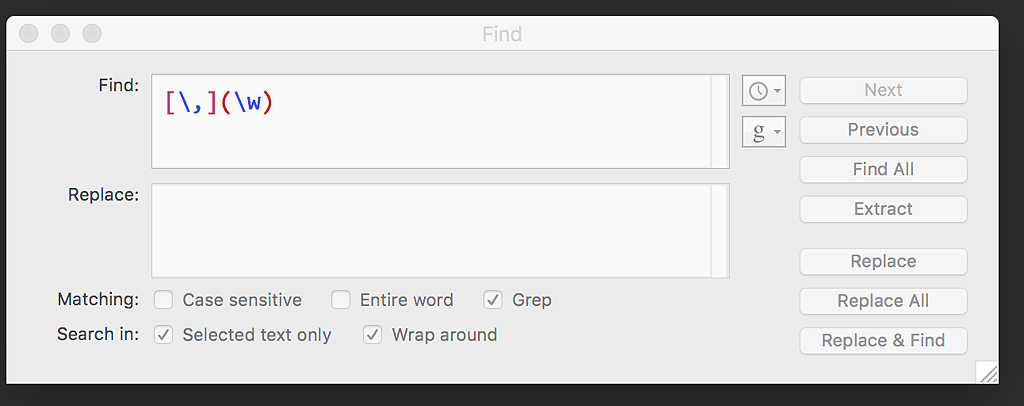Click inside the Replace text field

click(x=430, y=230)
